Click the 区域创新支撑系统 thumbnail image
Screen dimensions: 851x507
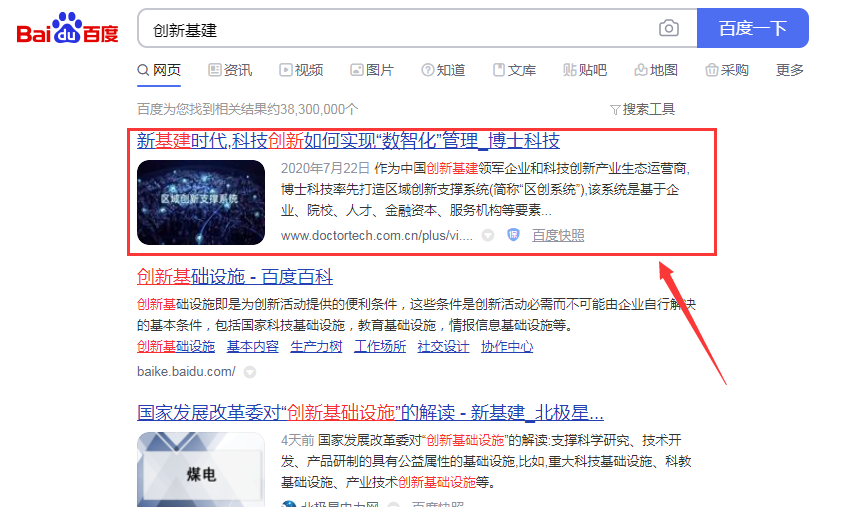pos(201,202)
